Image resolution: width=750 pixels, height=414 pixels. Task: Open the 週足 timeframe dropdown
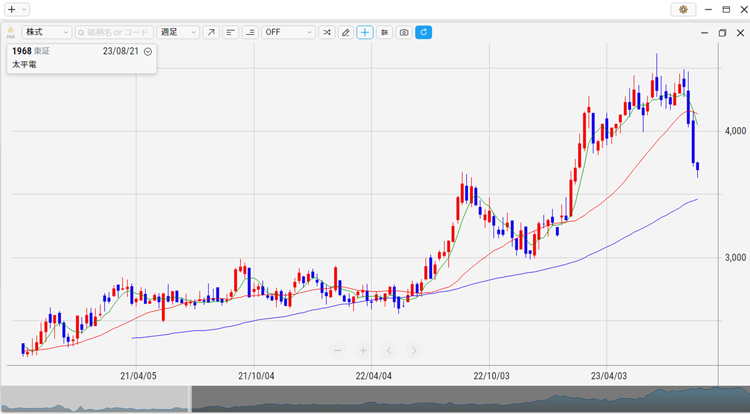point(179,32)
